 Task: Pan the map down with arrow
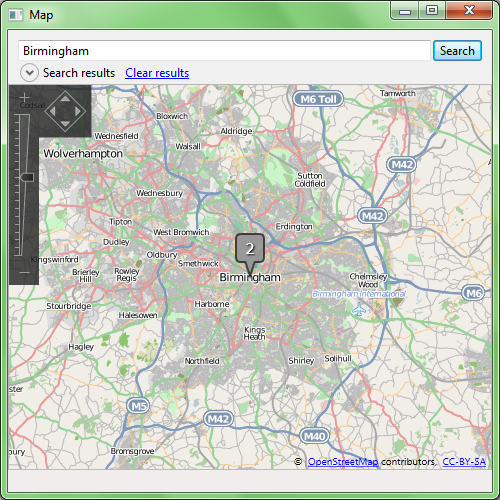pos(65,124)
